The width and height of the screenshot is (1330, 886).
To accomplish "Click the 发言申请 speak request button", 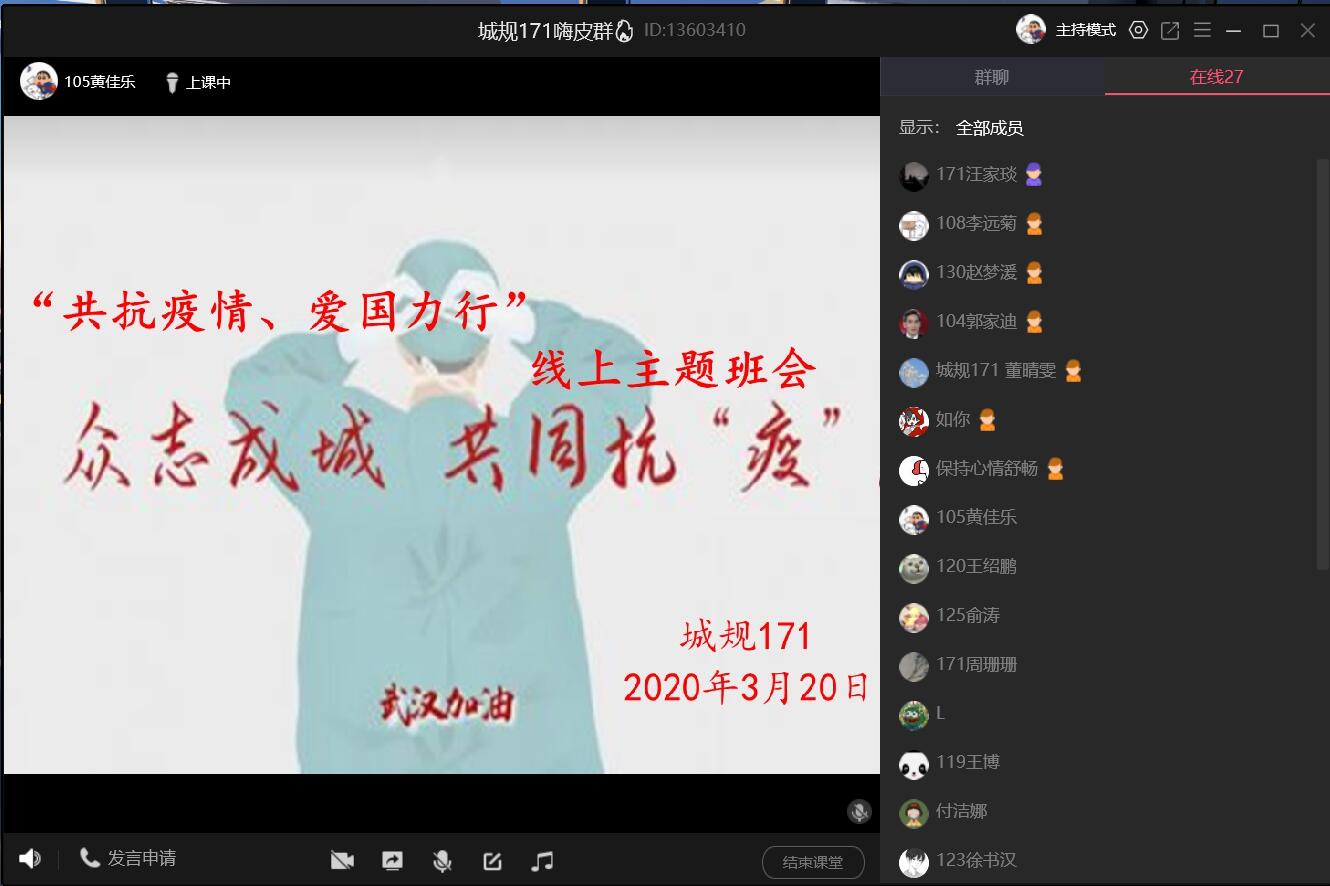I will coord(128,858).
